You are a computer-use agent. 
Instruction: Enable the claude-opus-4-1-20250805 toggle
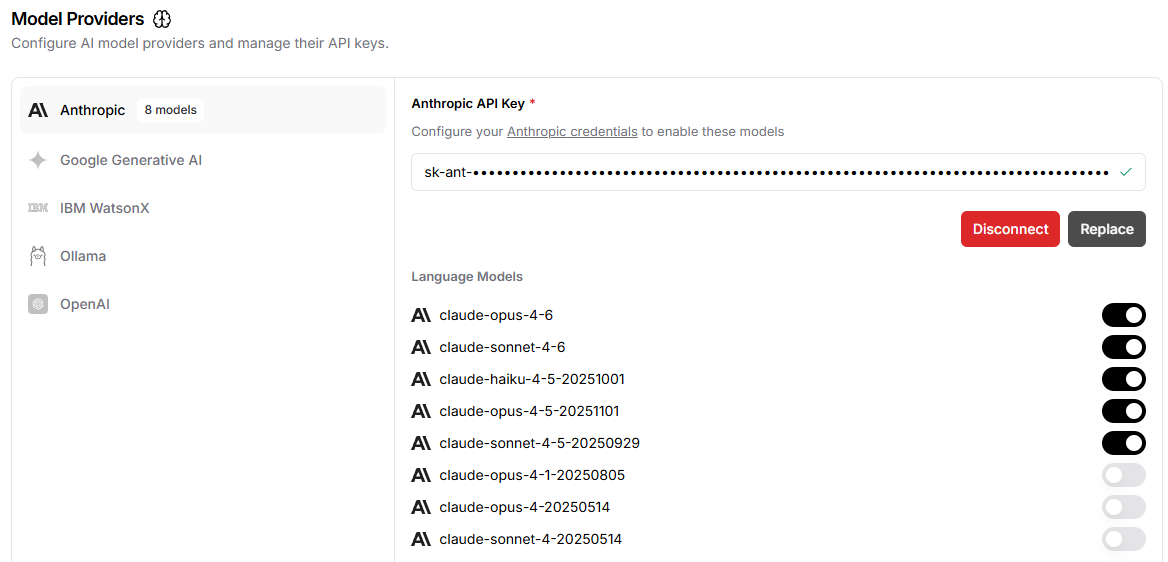click(x=1123, y=475)
